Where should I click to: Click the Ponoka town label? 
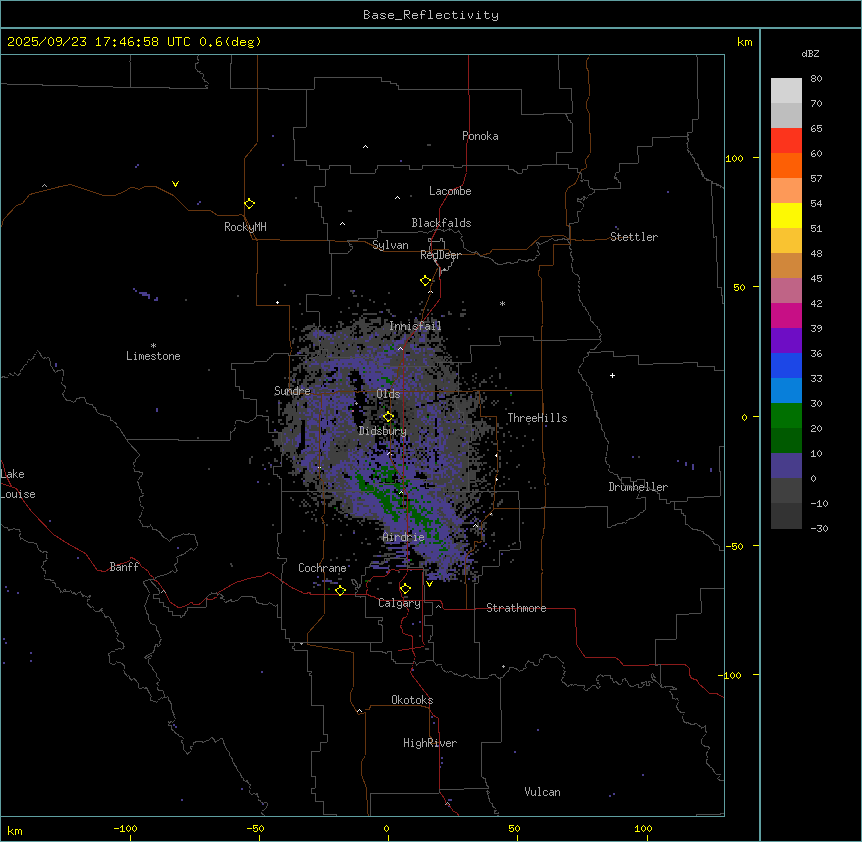pyautogui.click(x=480, y=136)
